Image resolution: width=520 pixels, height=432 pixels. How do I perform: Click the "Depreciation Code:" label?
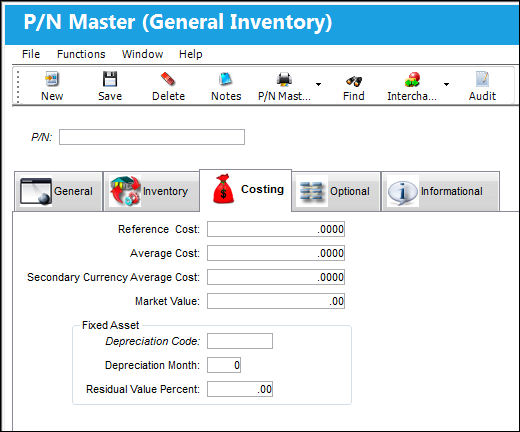(x=153, y=341)
